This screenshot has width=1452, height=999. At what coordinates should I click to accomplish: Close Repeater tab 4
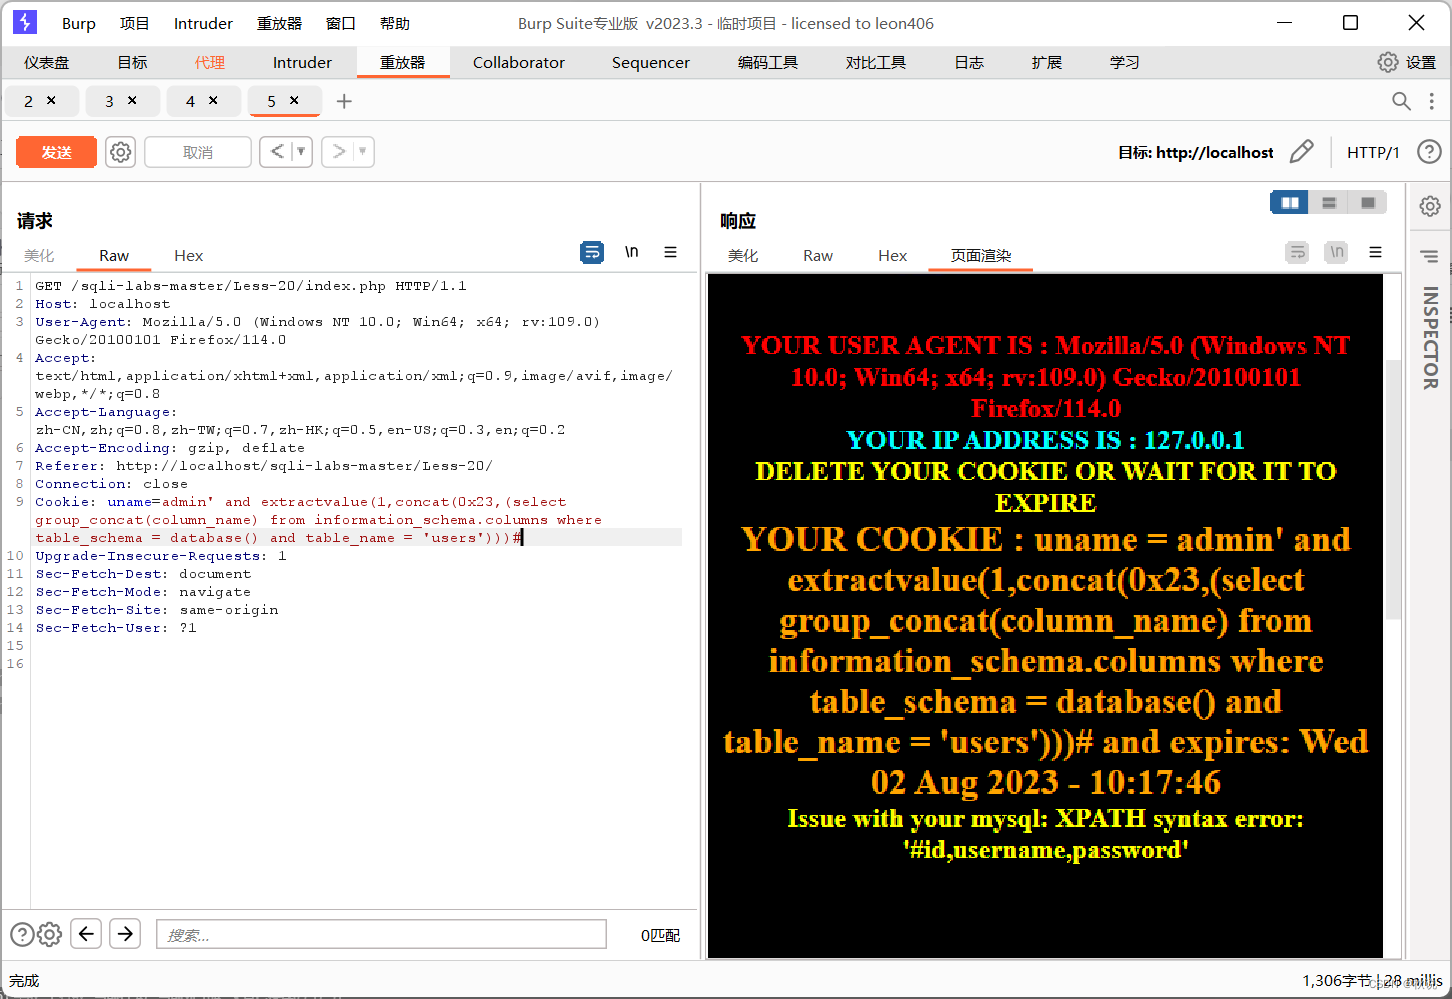(x=213, y=100)
